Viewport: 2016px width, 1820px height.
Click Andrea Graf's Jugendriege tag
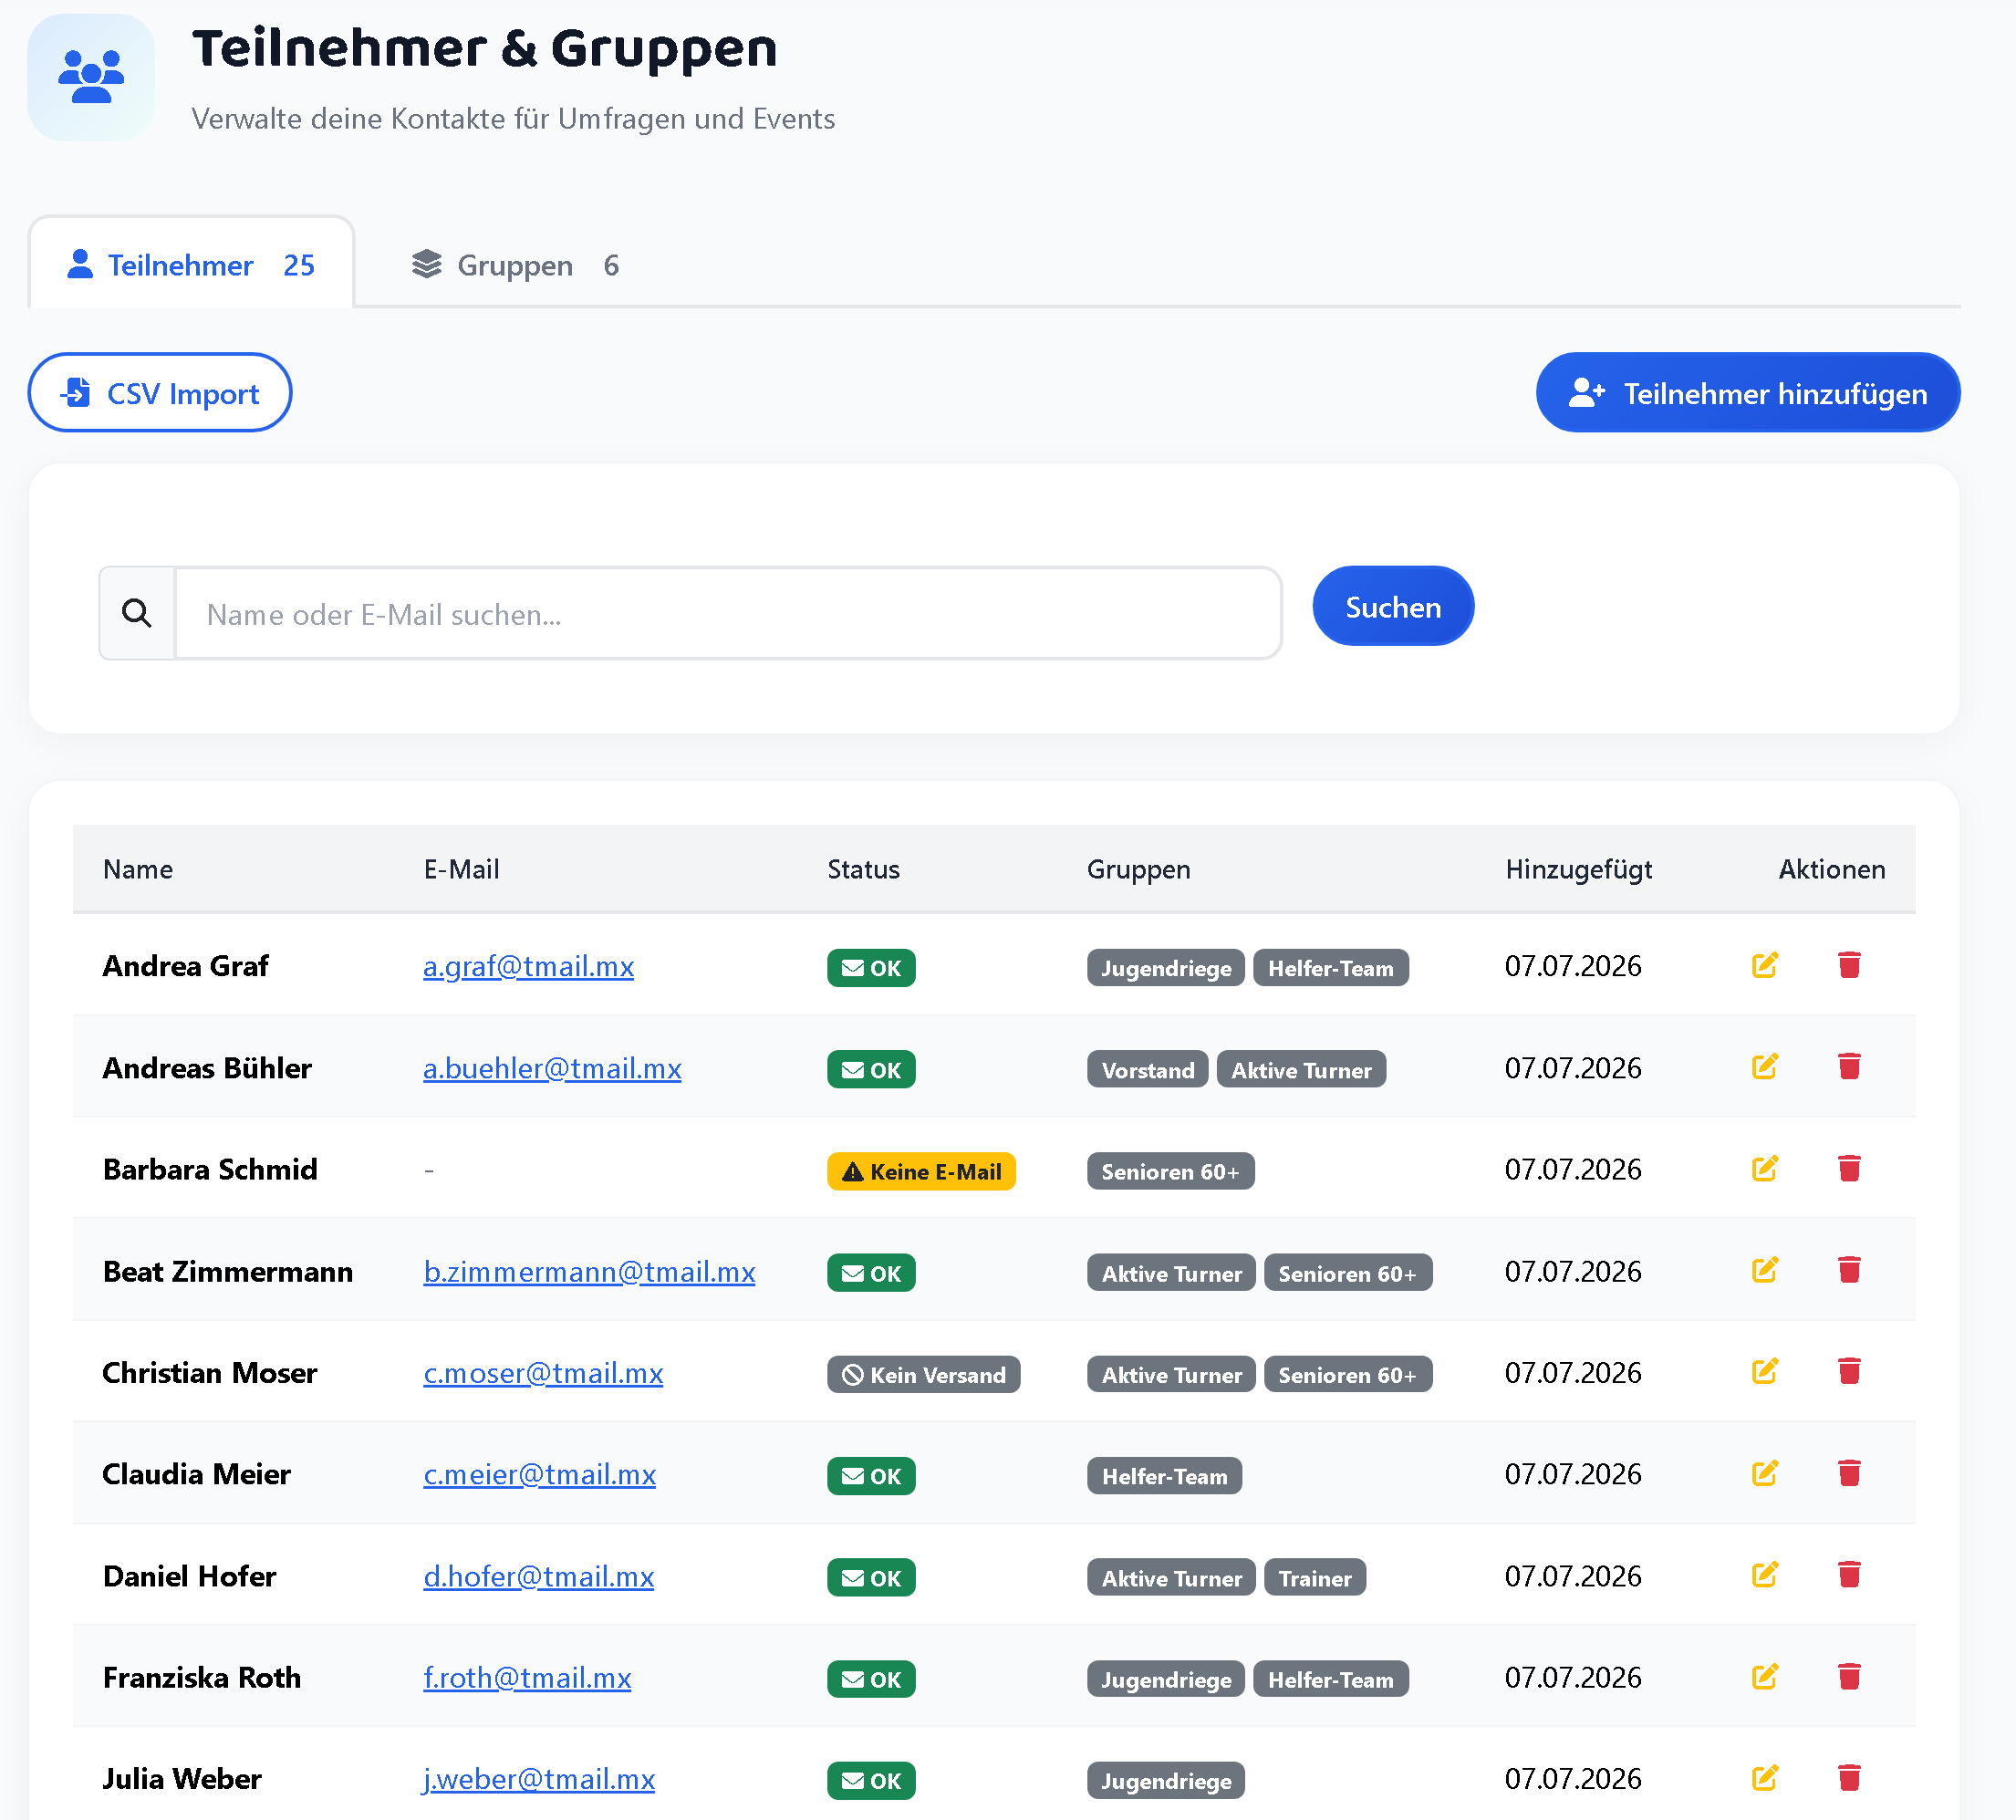point(1166,967)
